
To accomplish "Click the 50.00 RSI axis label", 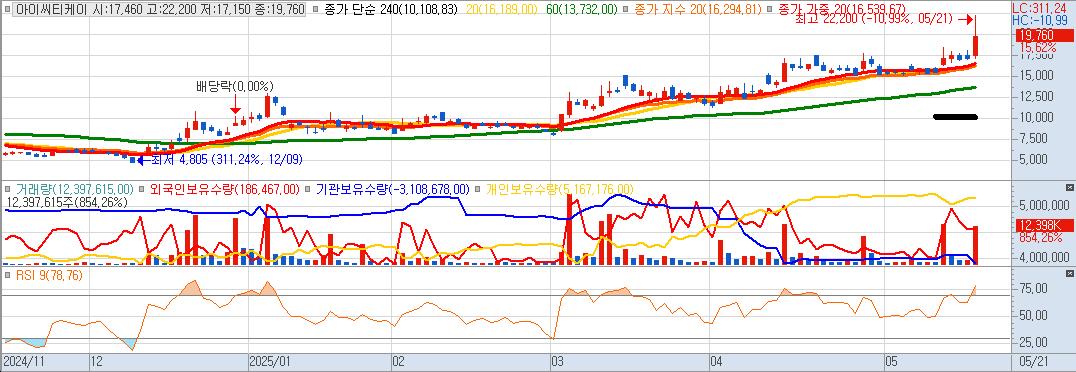I will 1034,316.
